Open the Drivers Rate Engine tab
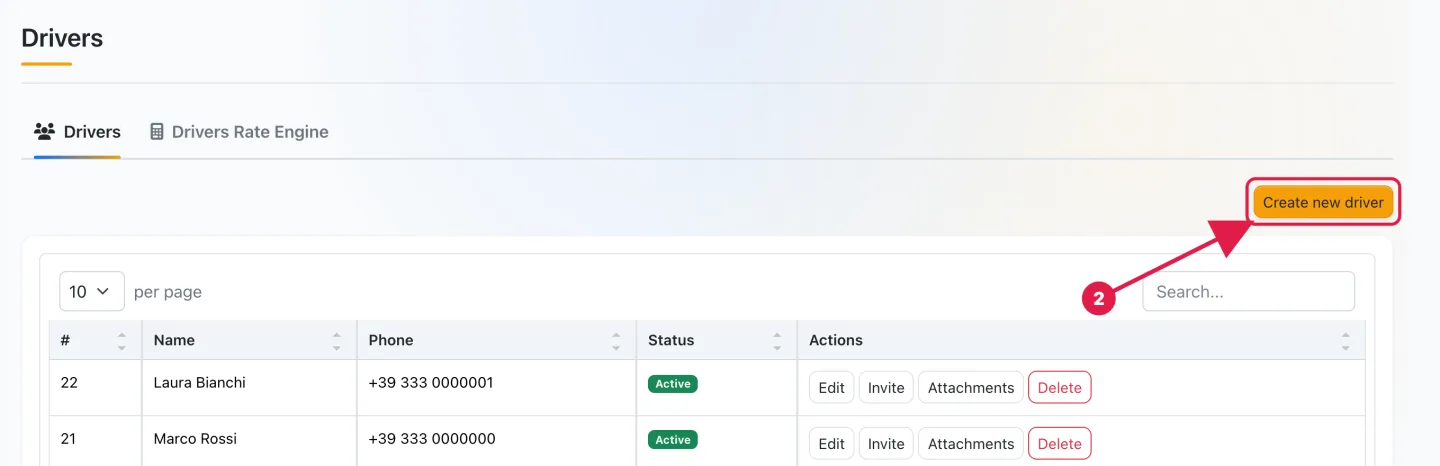 tap(239, 131)
